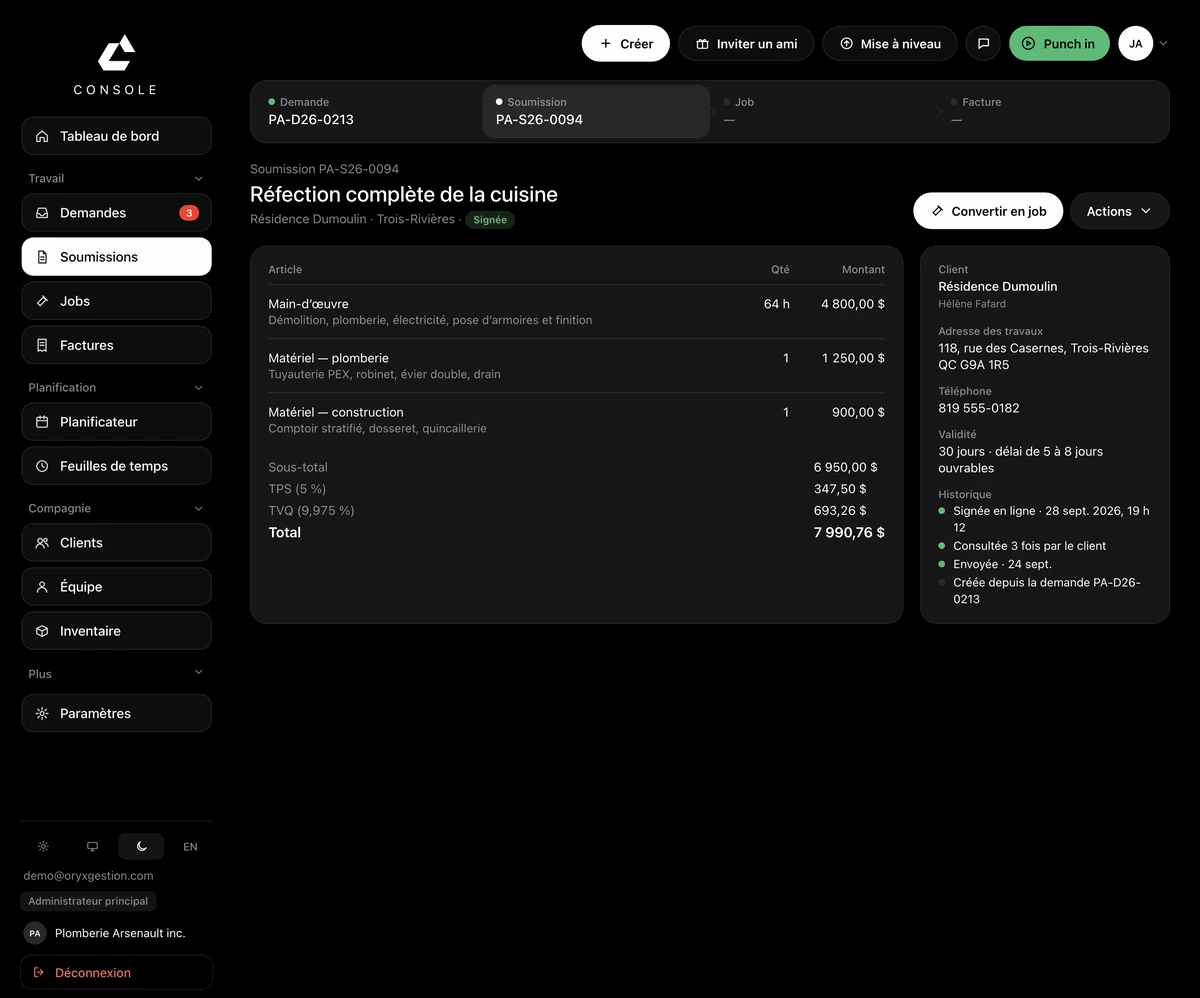Click Administrateur principal role label

pyautogui.click(x=88, y=901)
